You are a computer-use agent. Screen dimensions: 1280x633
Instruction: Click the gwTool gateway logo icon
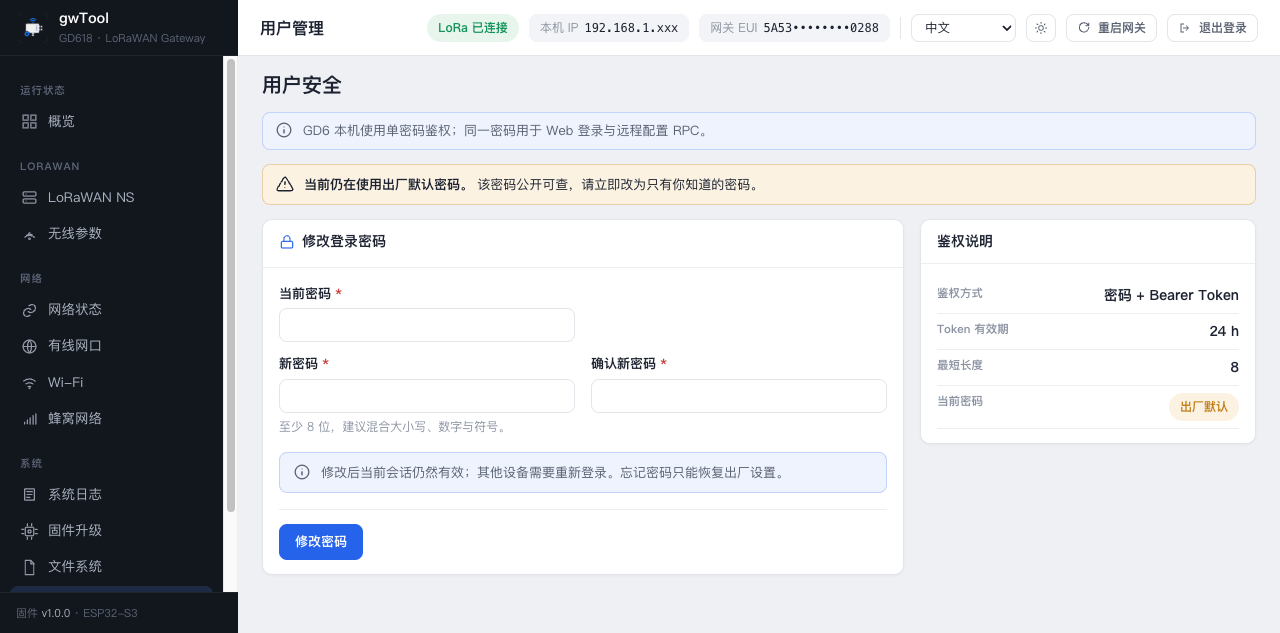(x=33, y=28)
